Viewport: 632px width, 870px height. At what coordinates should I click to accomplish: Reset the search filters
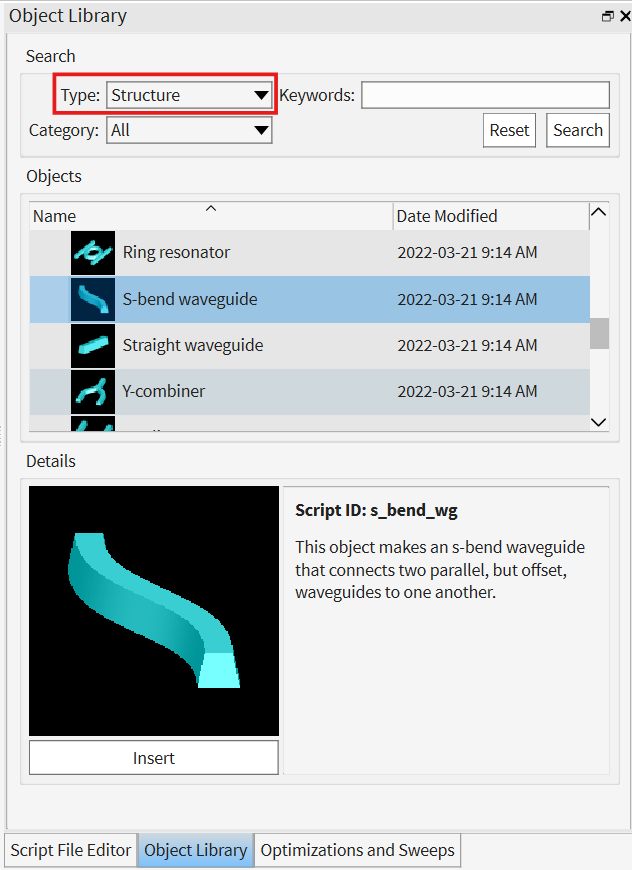click(509, 130)
